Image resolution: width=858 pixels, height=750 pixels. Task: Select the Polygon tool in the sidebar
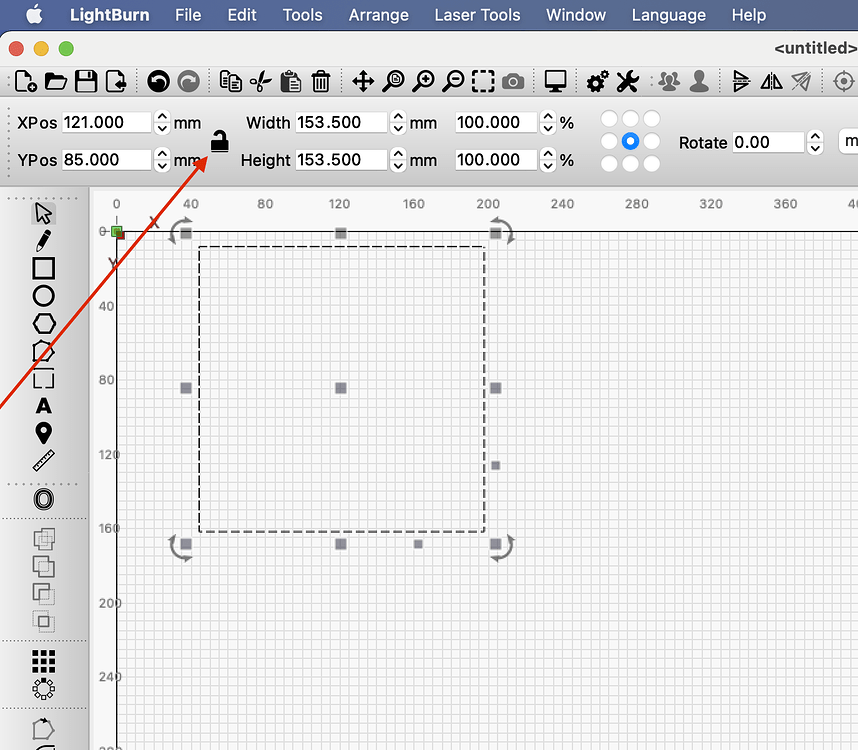click(42, 323)
